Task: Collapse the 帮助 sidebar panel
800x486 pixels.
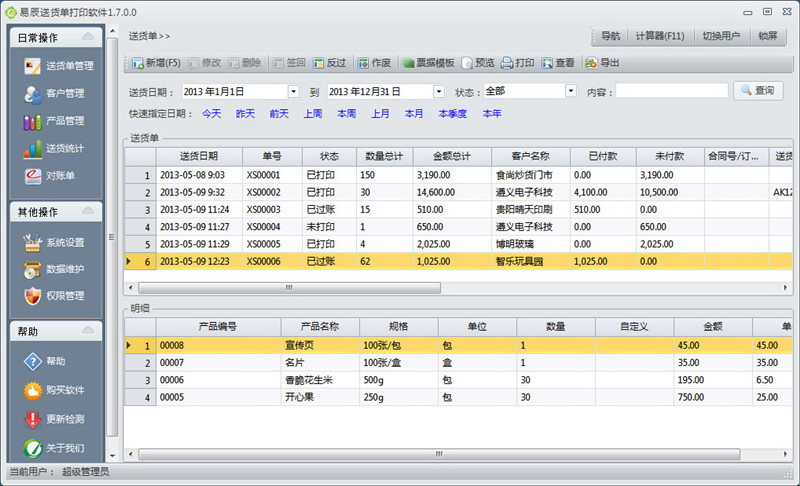Action: pyautogui.click(x=90, y=331)
